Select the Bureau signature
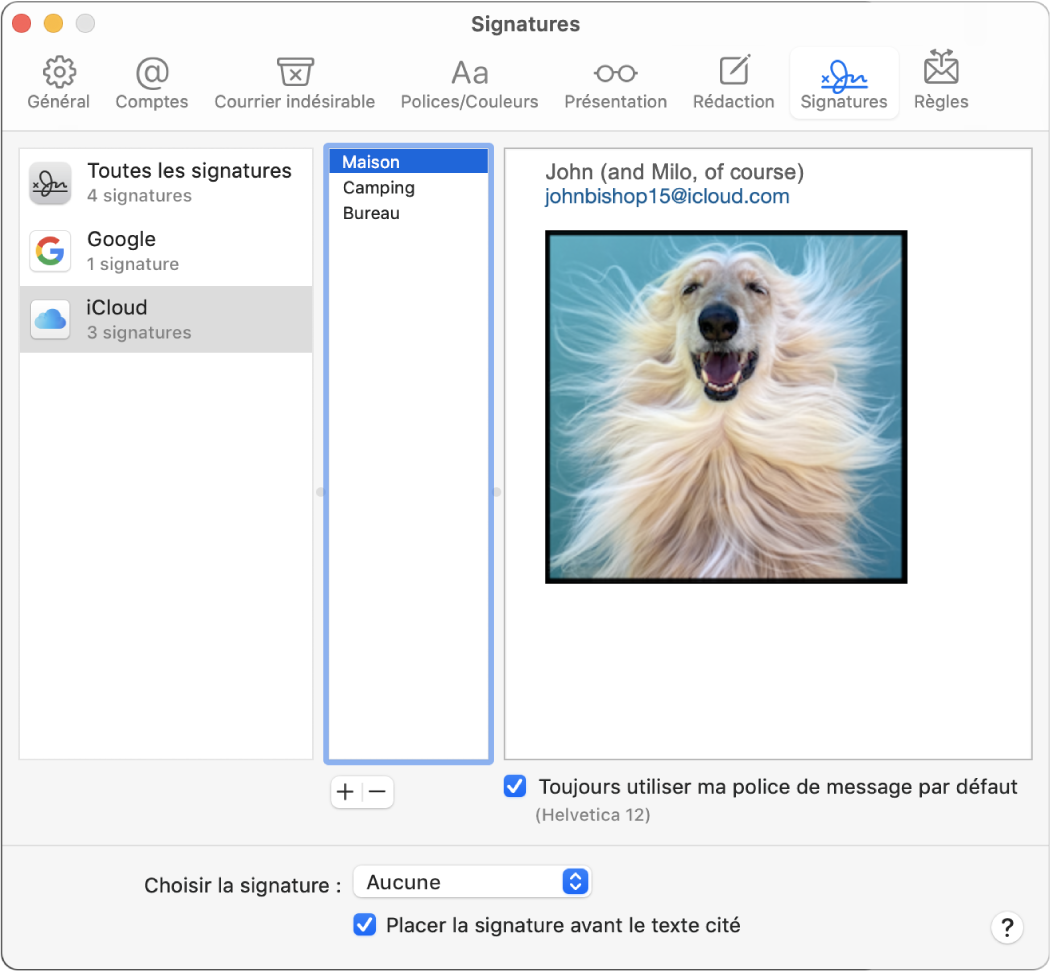Image resolution: width=1051 pixels, height=971 pixels. click(x=372, y=213)
